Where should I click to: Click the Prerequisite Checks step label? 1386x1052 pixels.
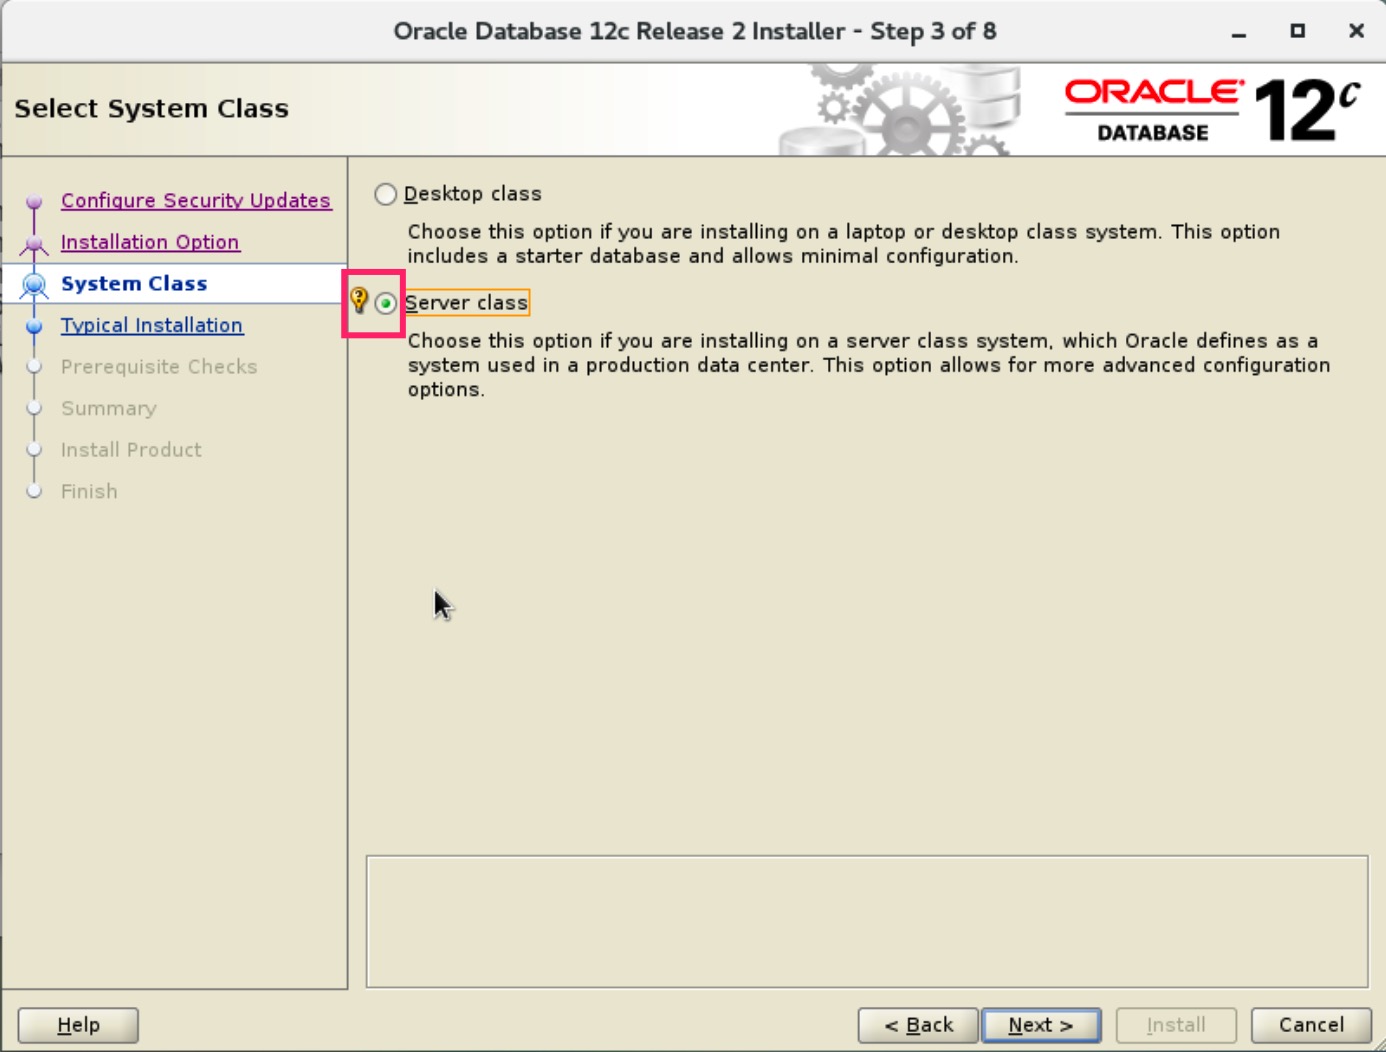coord(159,367)
